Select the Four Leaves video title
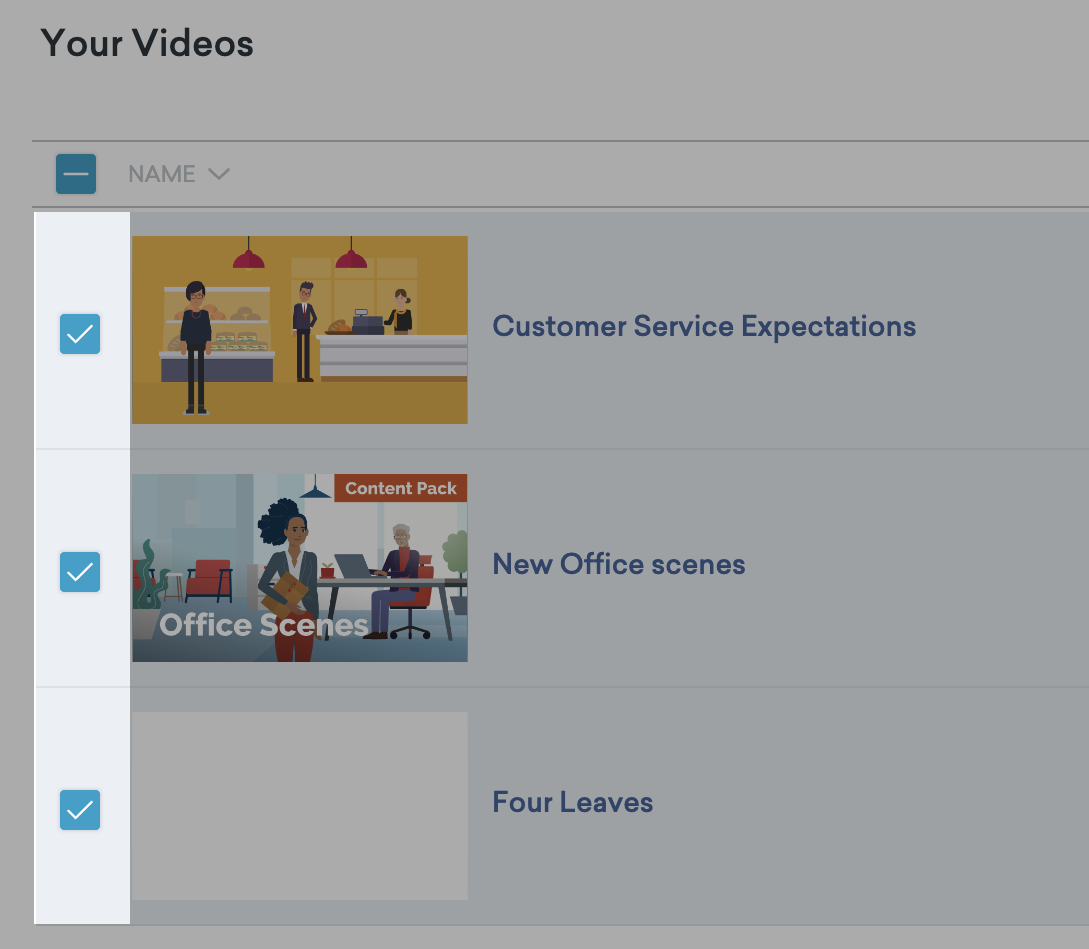 coord(572,802)
